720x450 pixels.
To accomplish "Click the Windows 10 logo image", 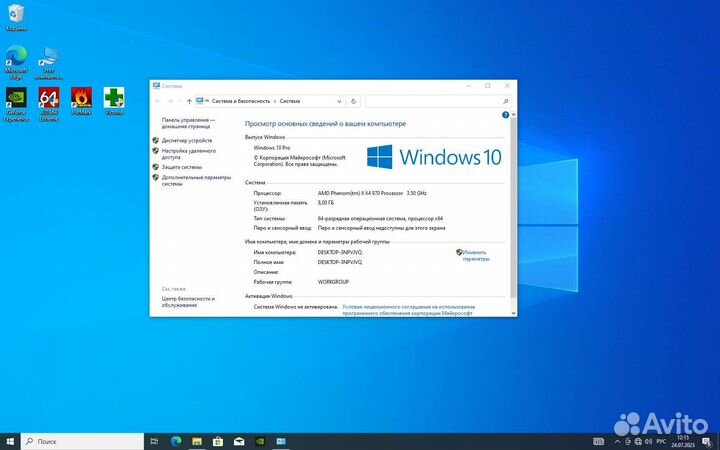I will coord(434,157).
